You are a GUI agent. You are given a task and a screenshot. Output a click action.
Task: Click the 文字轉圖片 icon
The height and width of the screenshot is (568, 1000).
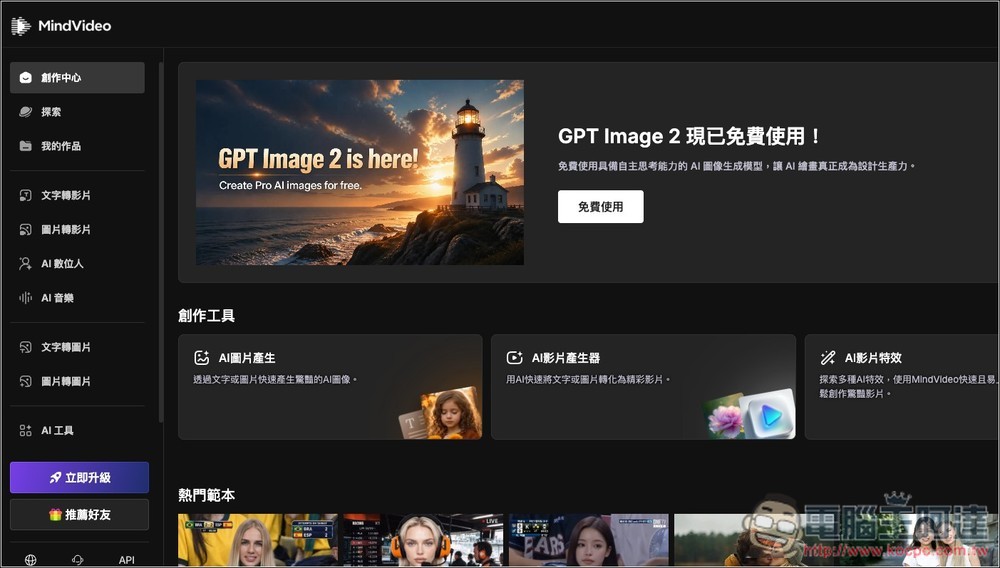[x=26, y=347]
